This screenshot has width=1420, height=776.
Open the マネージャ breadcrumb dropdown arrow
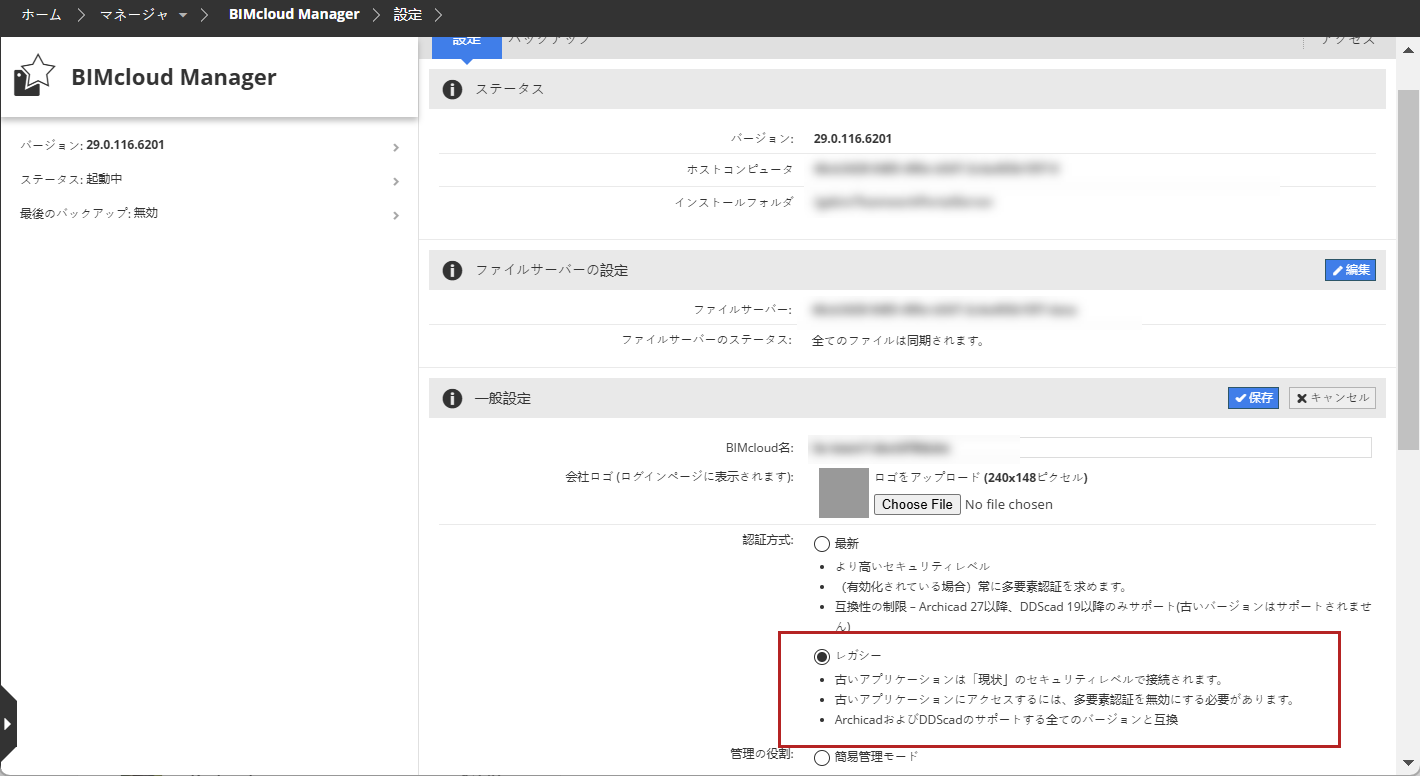point(183,15)
